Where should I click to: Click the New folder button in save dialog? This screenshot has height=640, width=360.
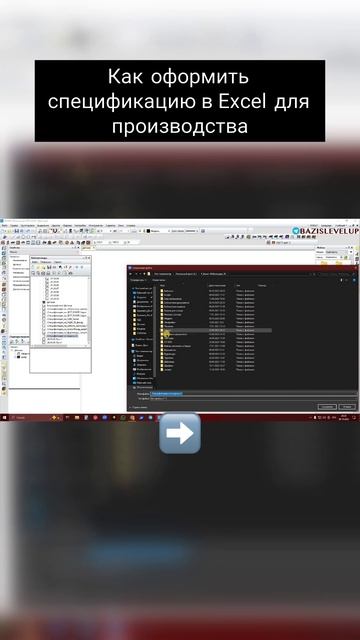click(x=158, y=280)
